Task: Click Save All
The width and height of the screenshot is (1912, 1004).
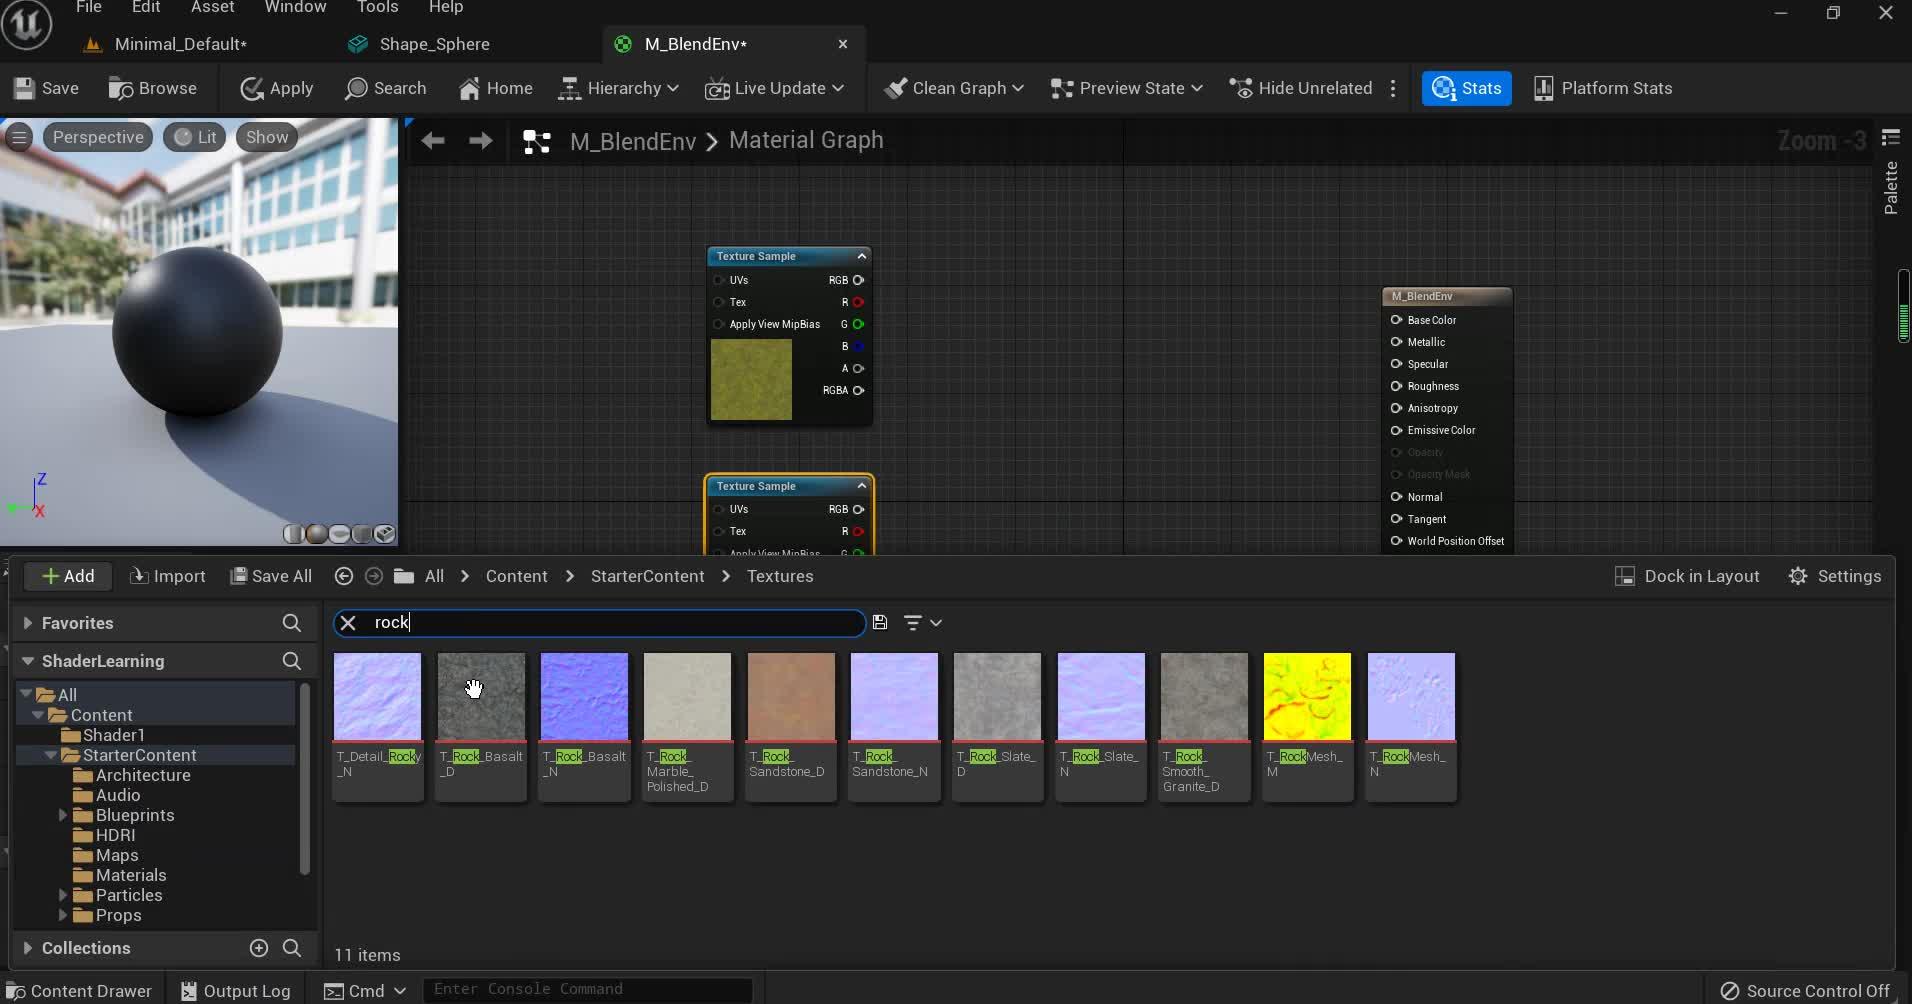Action: coord(271,576)
